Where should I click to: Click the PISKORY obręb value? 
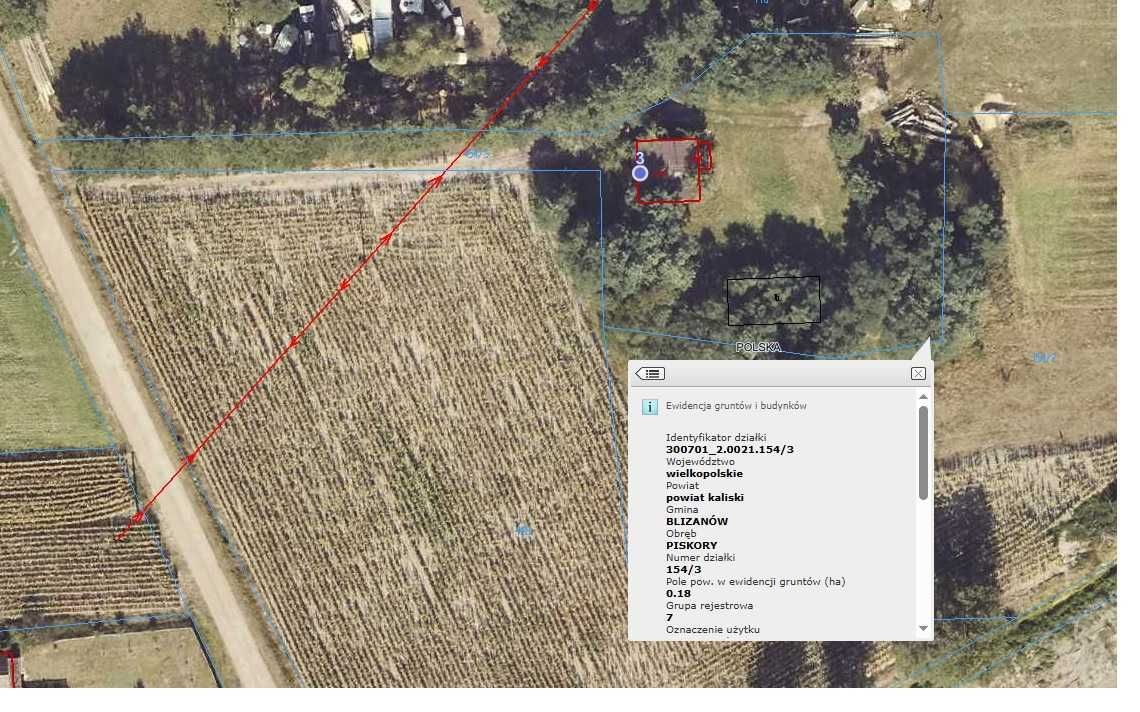click(691, 545)
